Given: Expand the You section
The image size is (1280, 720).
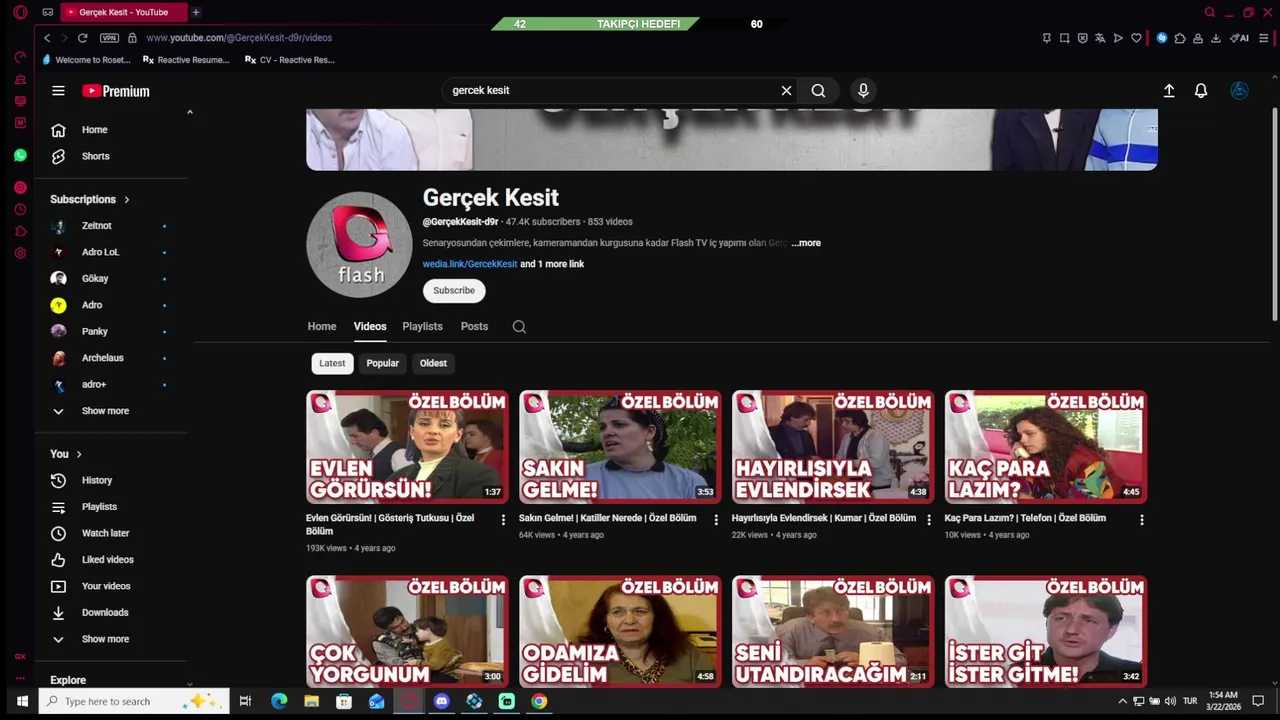Looking at the screenshot, I should coord(66,454).
